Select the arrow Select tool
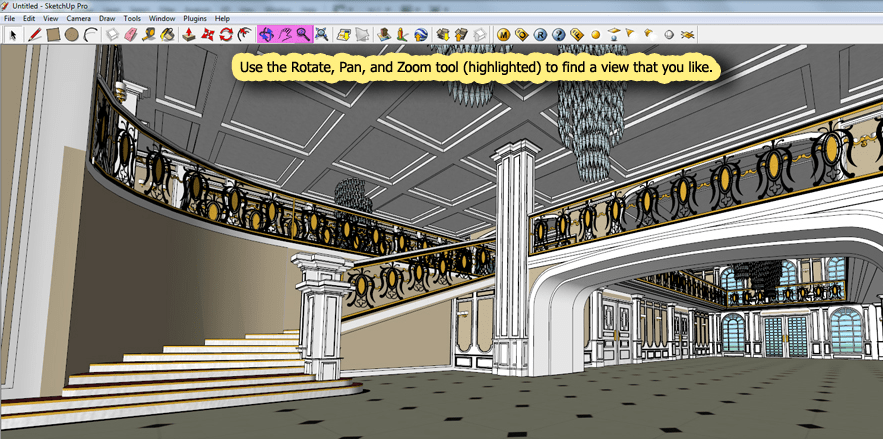 click(x=14, y=35)
